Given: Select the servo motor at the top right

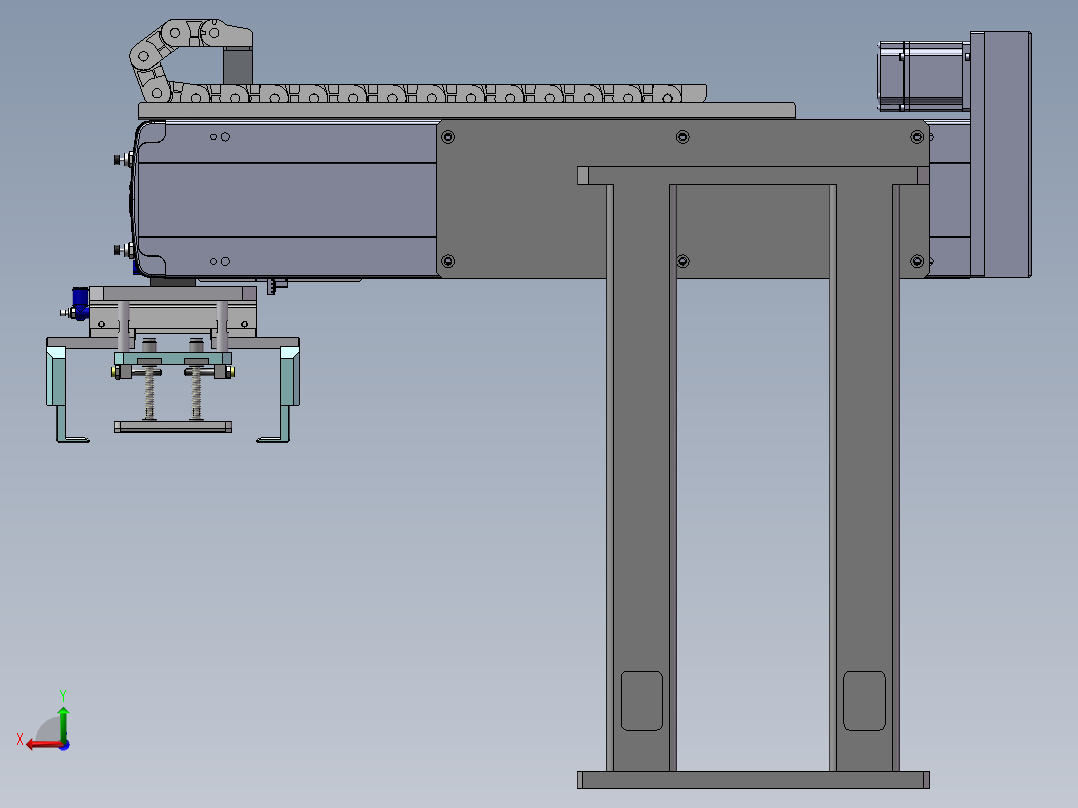Looking at the screenshot, I should [923, 76].
